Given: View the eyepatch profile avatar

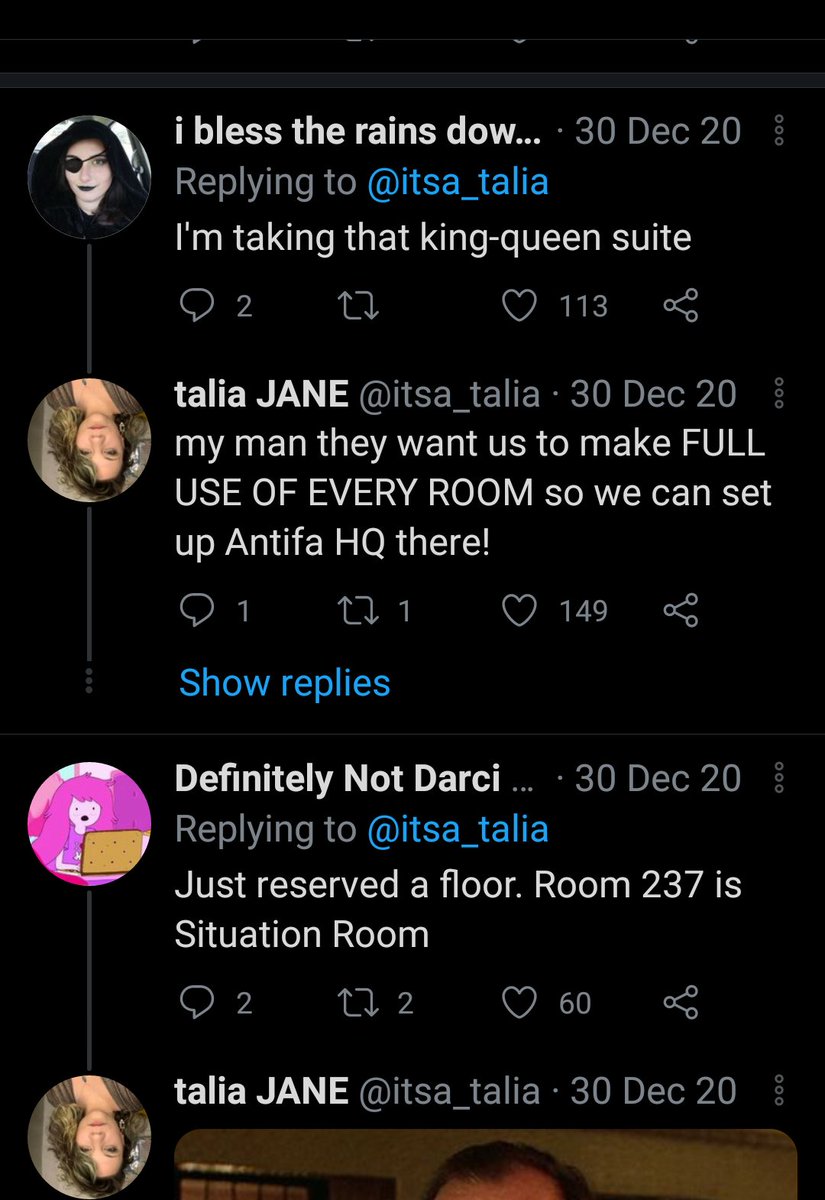Looking at the screenshot, I should [90, 177].
